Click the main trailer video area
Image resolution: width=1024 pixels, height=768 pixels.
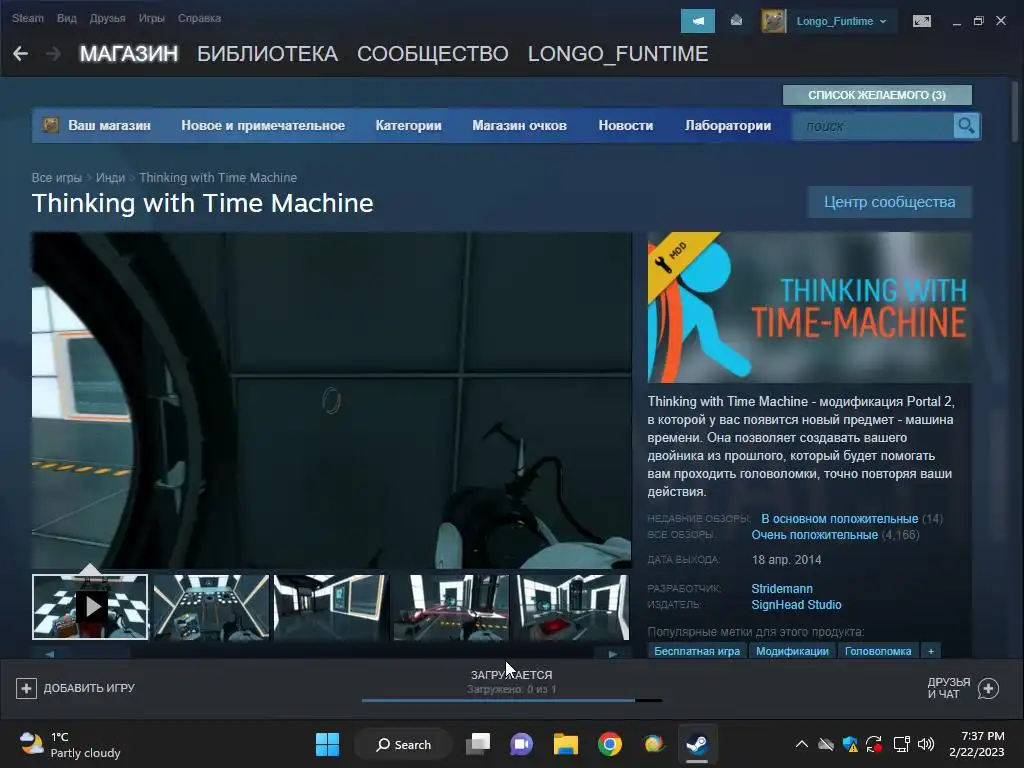[332, 400]
